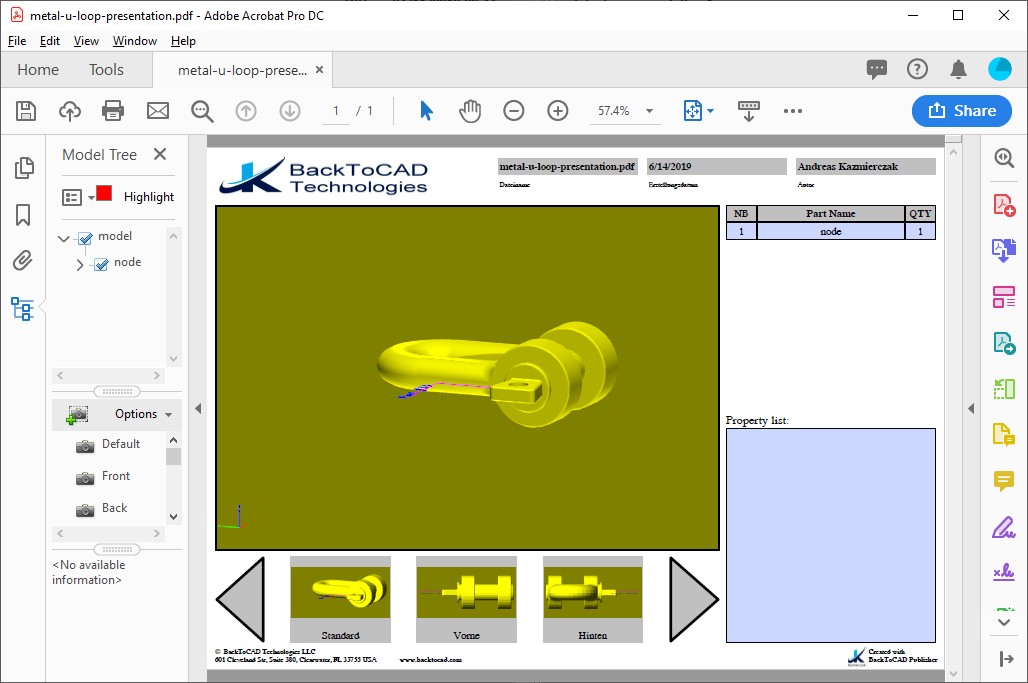Open the Fill & Sign pen tool
Screen dimensions: 1028x683
pos(1004,527)
